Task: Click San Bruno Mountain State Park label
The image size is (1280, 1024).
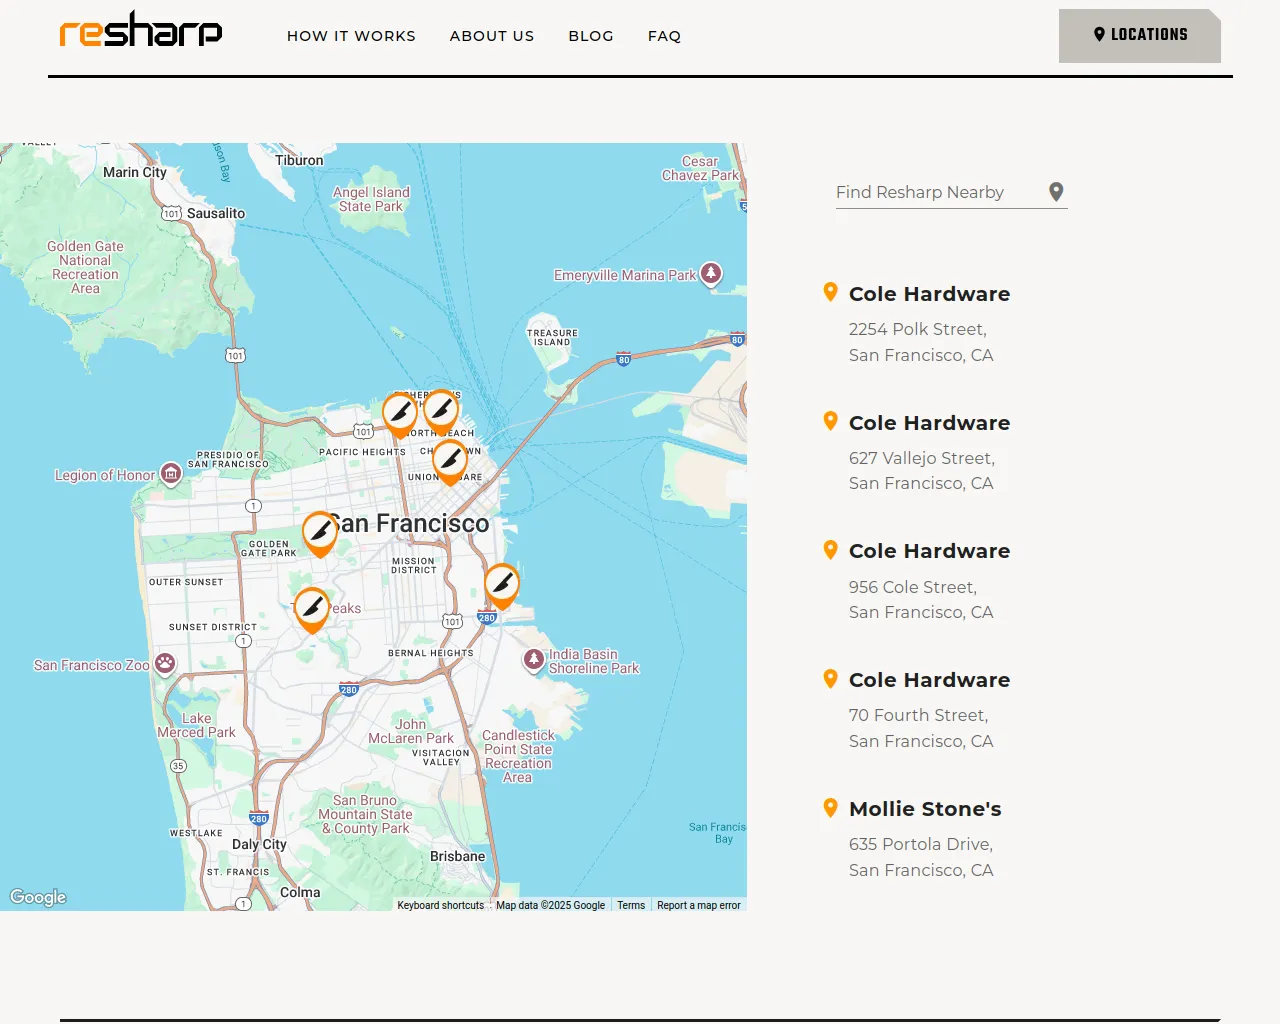Action: (x=366, y=814)
